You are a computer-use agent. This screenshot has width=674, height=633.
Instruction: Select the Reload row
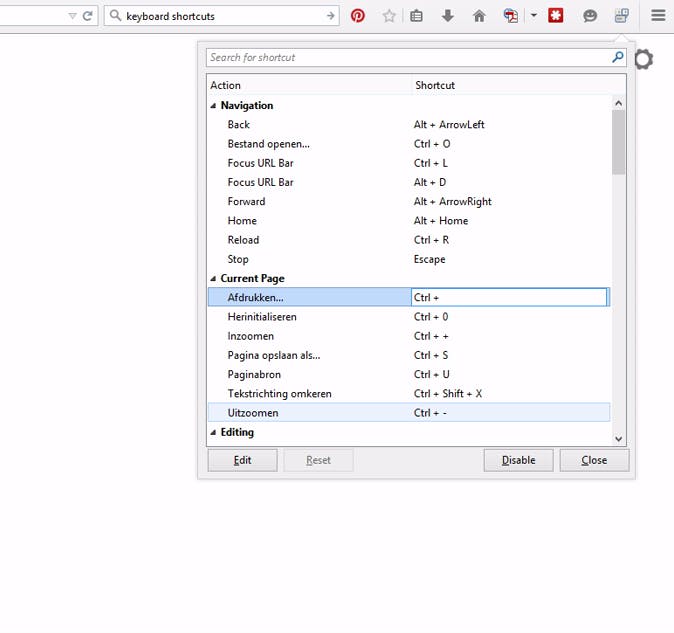(409, 240)
